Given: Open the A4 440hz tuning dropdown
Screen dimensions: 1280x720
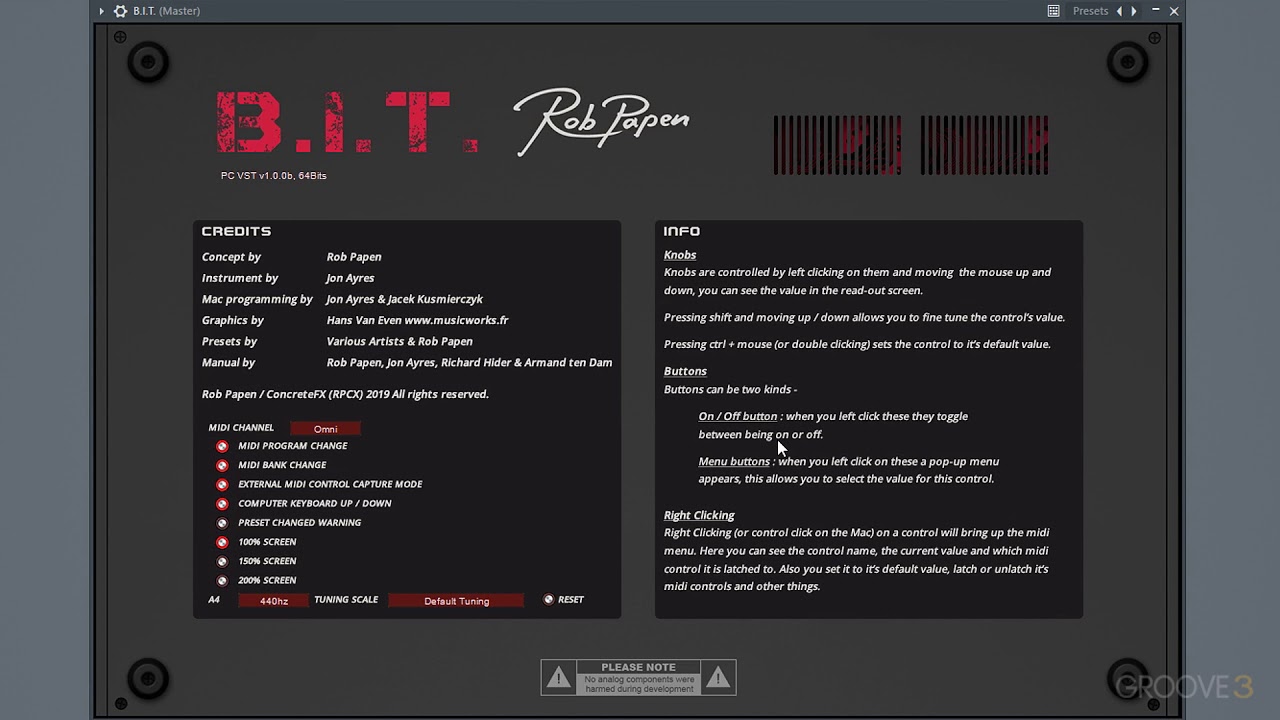Looking at the screenshot, I should [273, 601].
